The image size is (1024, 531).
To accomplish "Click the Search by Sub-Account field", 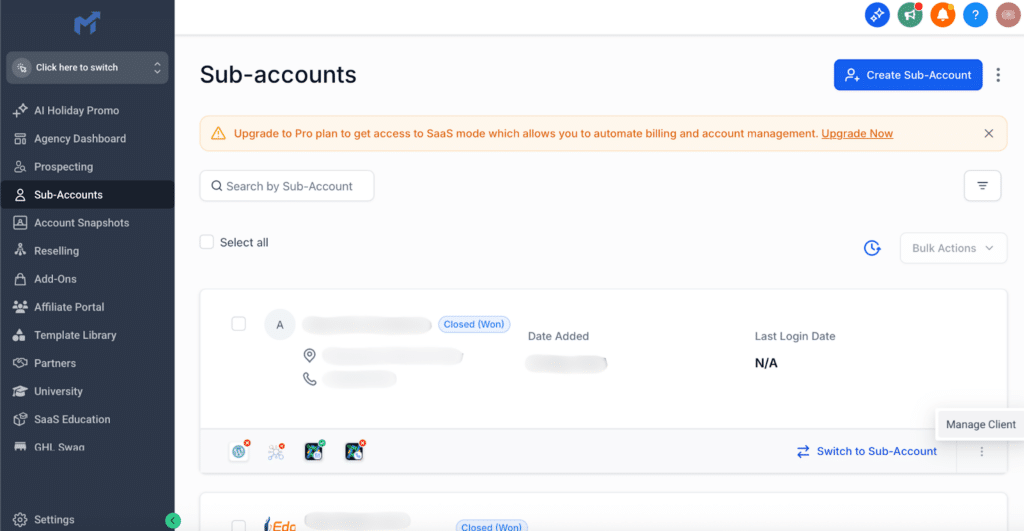I will coord(287,186).
